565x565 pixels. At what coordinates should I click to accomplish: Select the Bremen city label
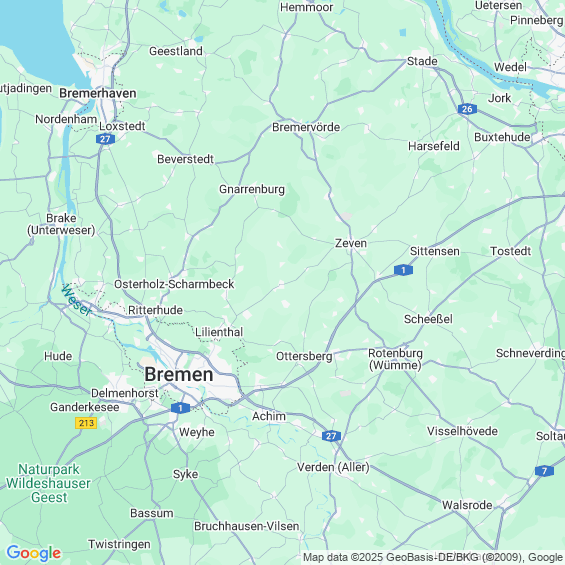pos(179,374)
